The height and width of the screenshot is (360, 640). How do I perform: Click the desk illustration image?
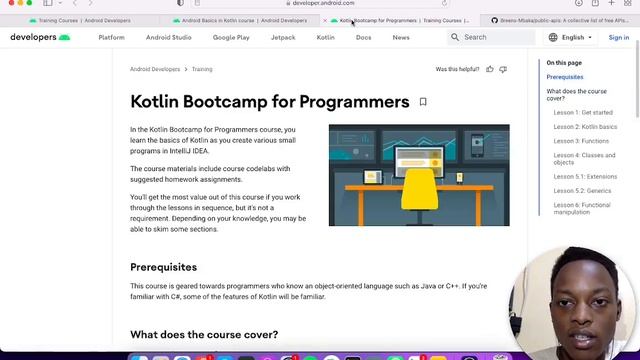coord(419,175)
